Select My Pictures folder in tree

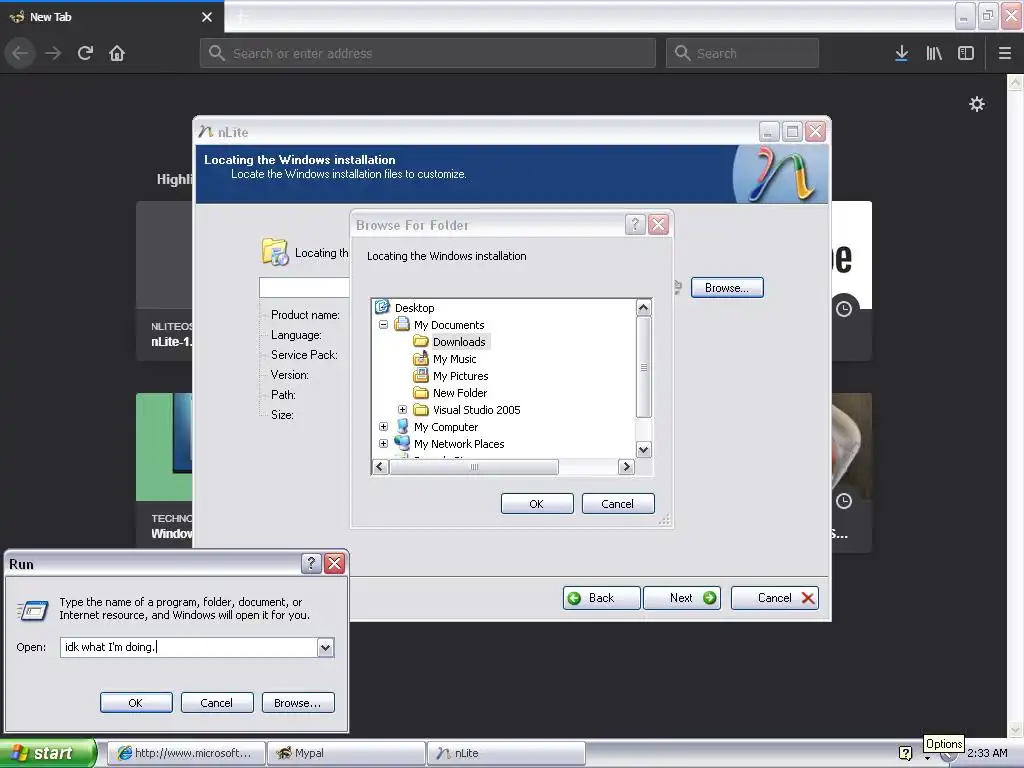tap(460, 376)
